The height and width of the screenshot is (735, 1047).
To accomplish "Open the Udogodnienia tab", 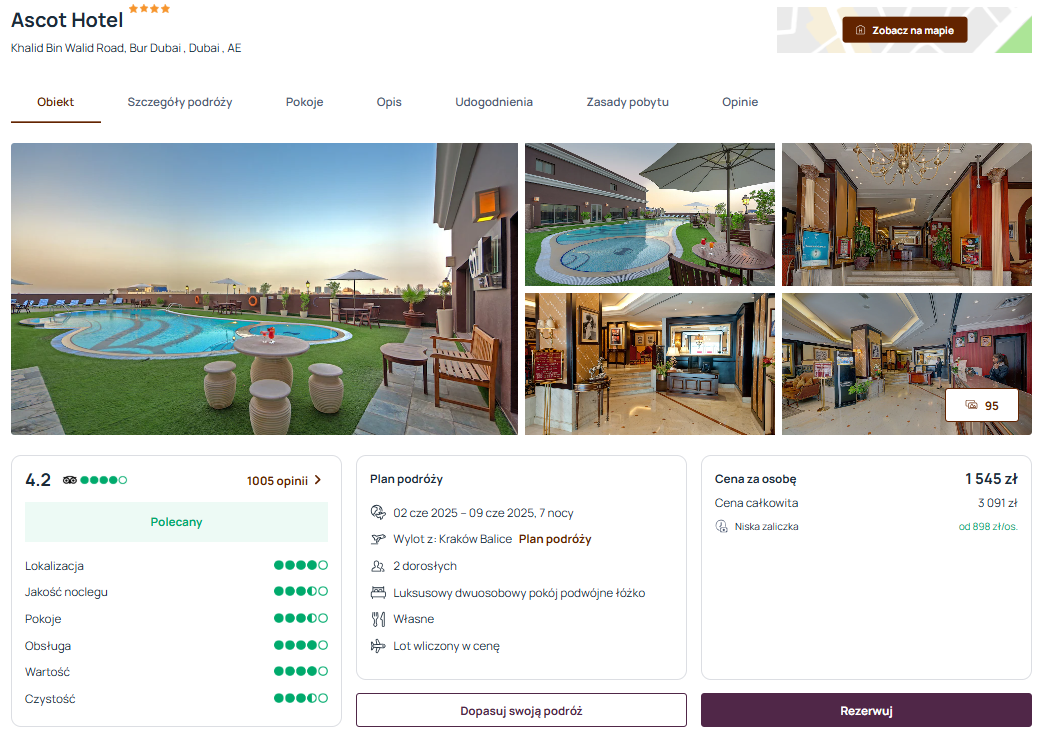I will tap(494, 102).
